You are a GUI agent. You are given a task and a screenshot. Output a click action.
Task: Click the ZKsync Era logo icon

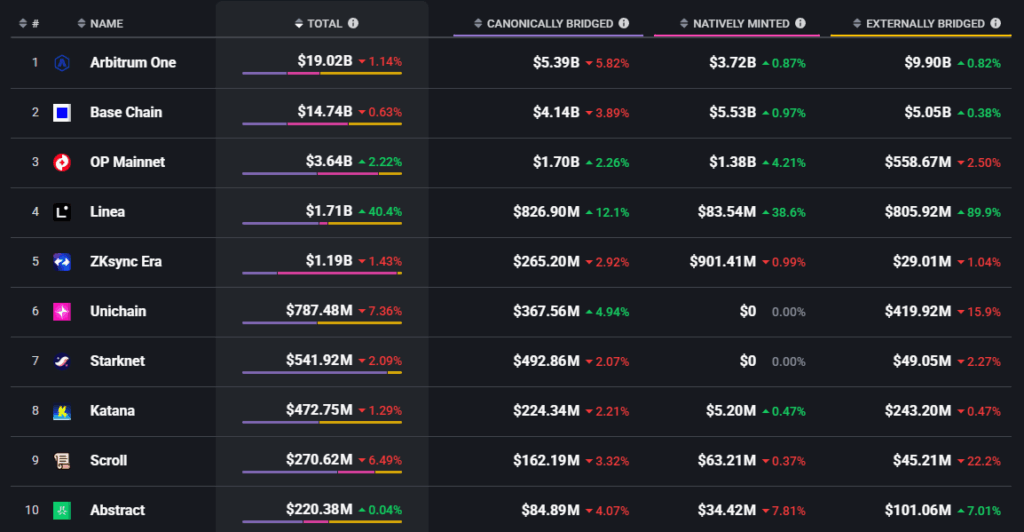62,262
